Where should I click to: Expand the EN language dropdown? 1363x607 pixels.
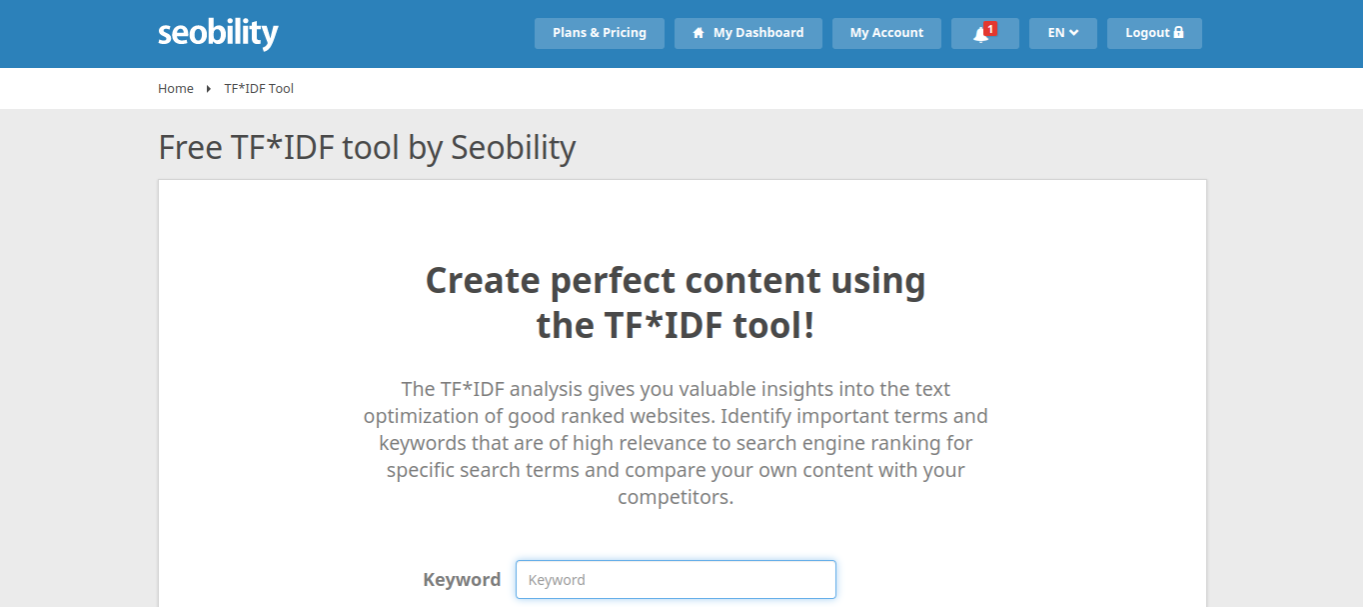pyautogui.click(x=1063, y=33)
